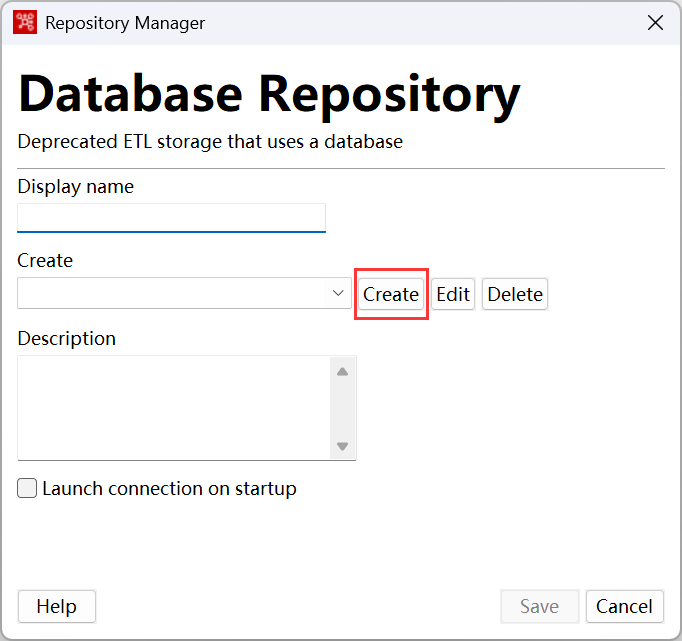Click the red Pentaho app icon in title bar
This screenshot has height=641, width=682.
pos(24,23)
